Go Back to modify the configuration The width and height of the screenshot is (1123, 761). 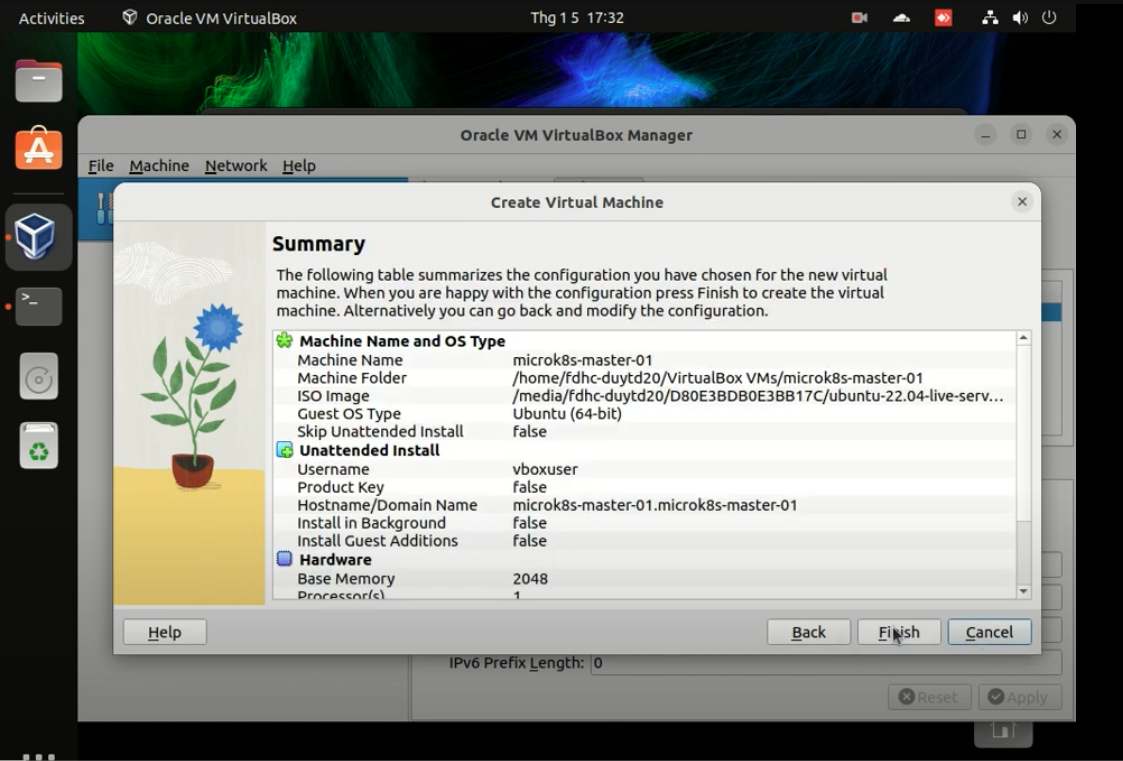pyautogui.click(x=808, y=631)
